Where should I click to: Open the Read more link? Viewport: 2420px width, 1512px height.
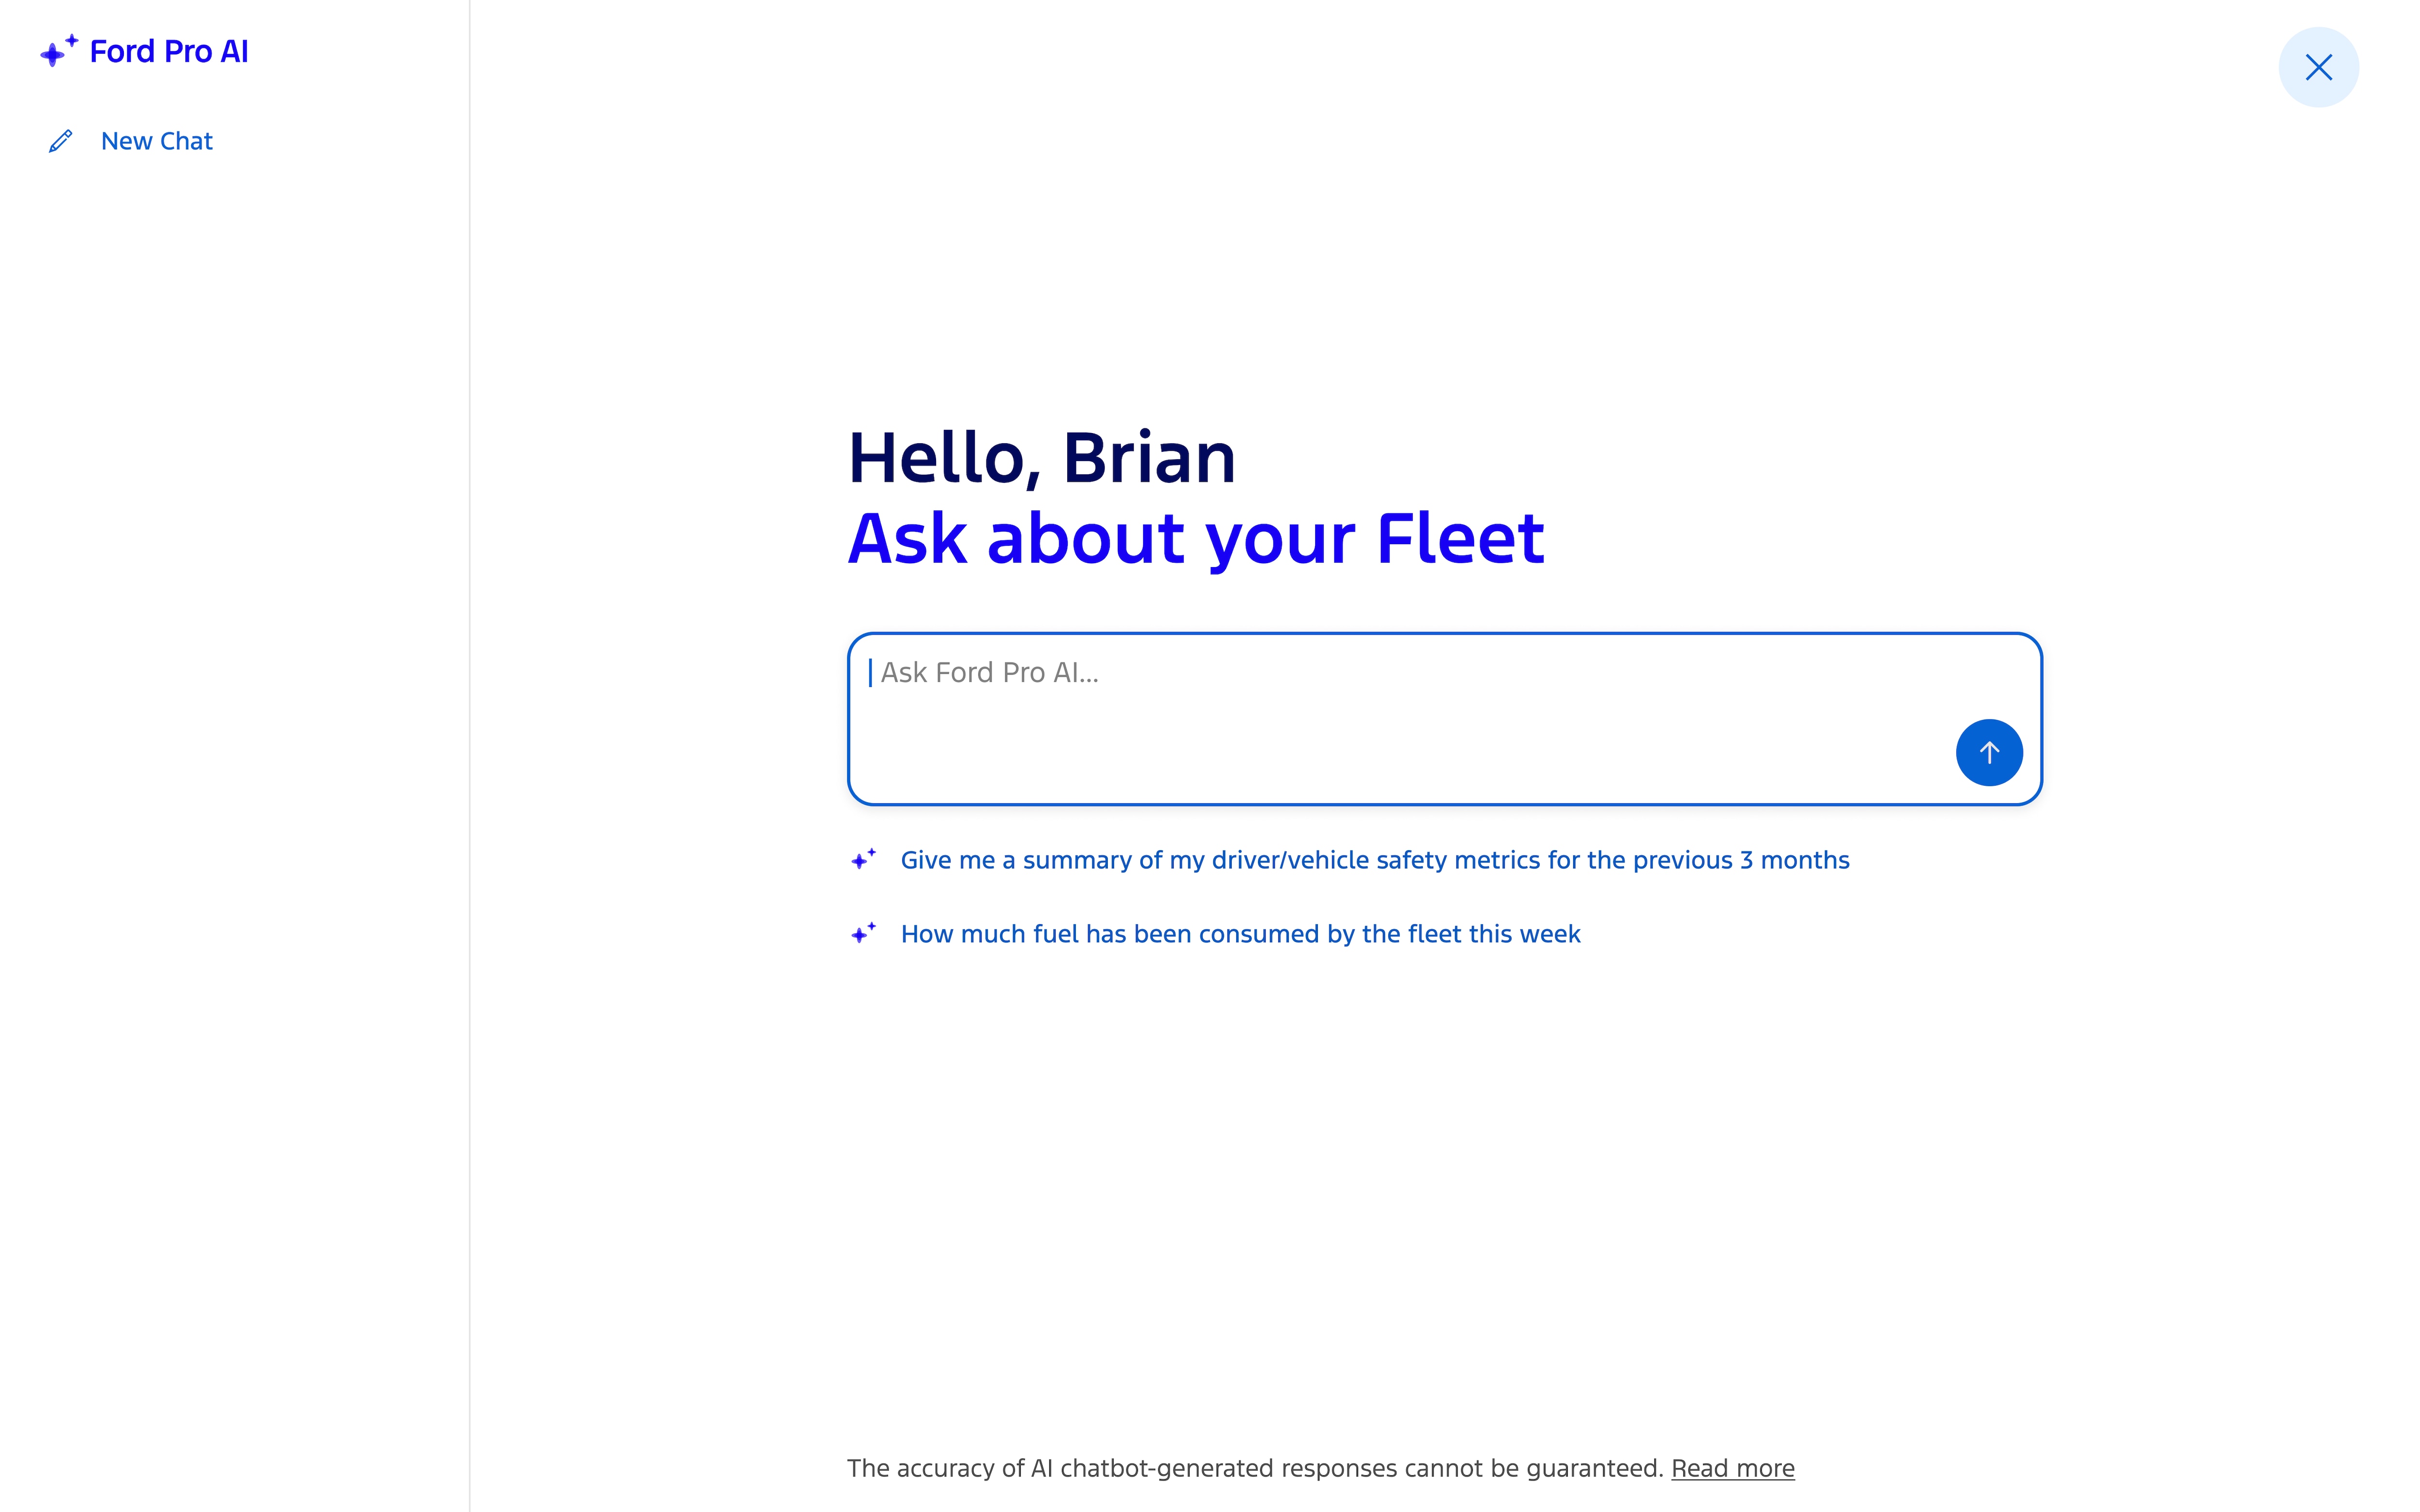pyautogui.click(x=1733, y=1468)
